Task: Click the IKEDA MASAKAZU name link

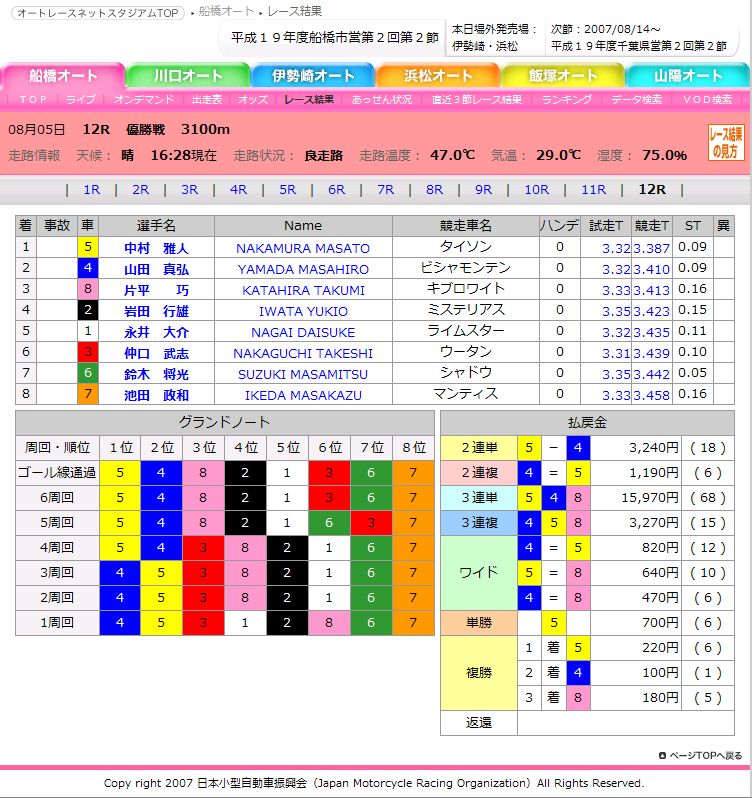Action: (x=303, y=395)
